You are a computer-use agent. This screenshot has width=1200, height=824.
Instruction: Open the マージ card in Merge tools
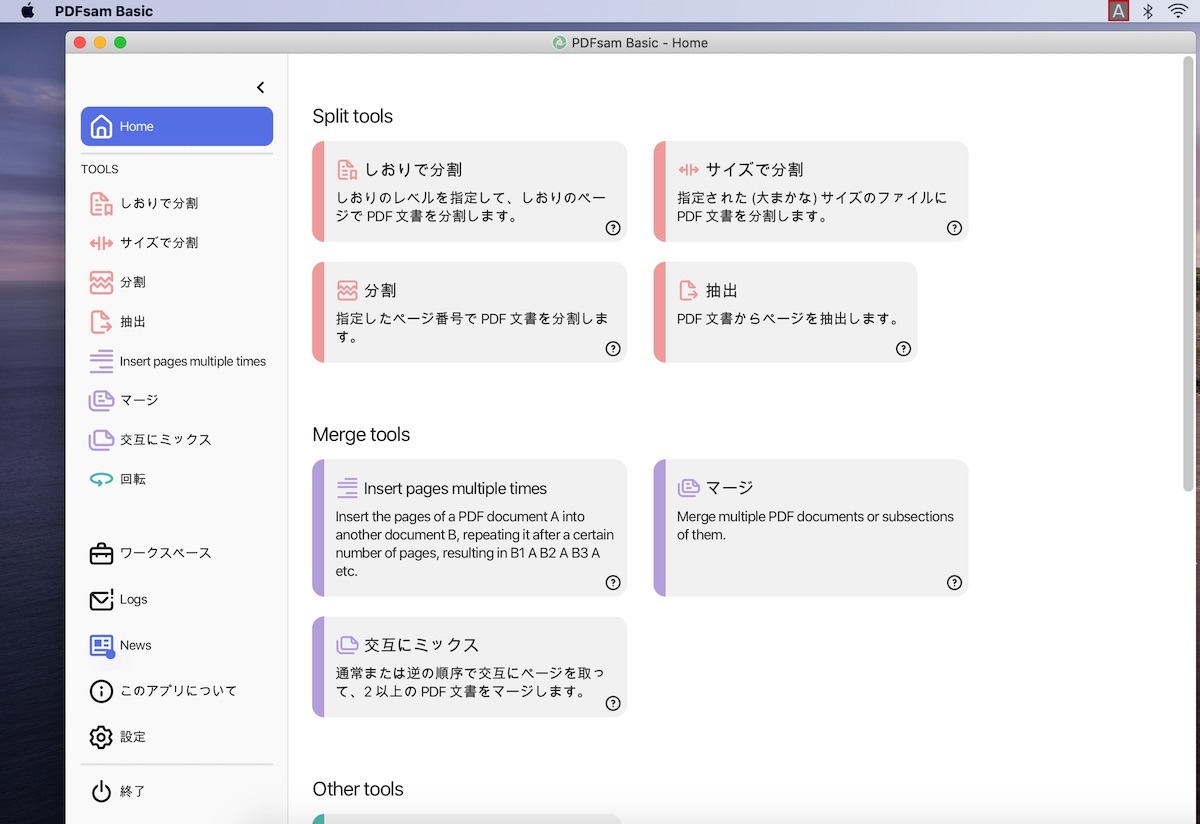(x=811, y=528)
